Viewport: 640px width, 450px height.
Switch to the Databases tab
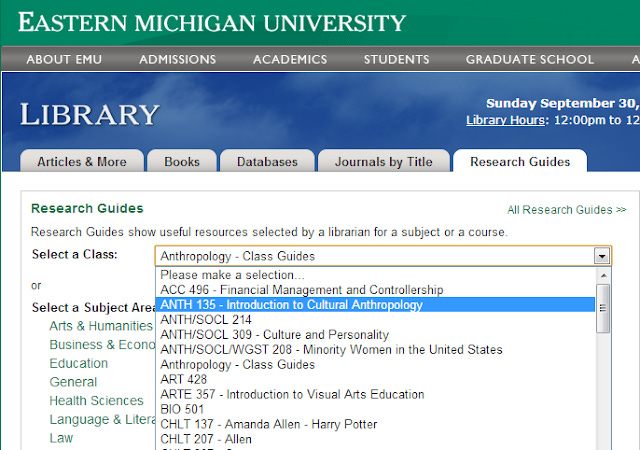coord(267,161)
